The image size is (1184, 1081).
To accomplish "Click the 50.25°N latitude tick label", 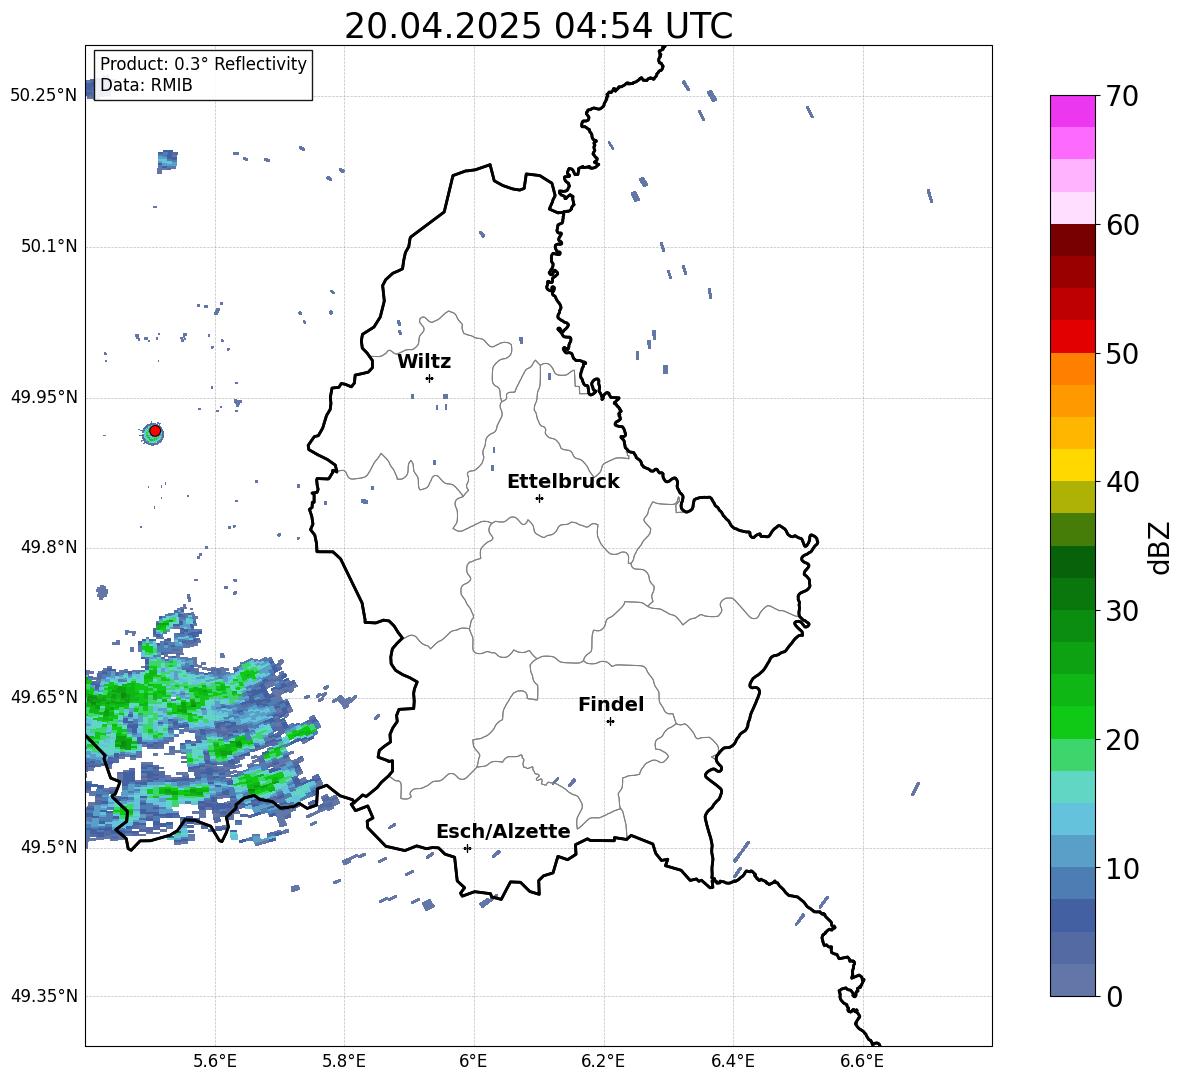I will [44, 96].
